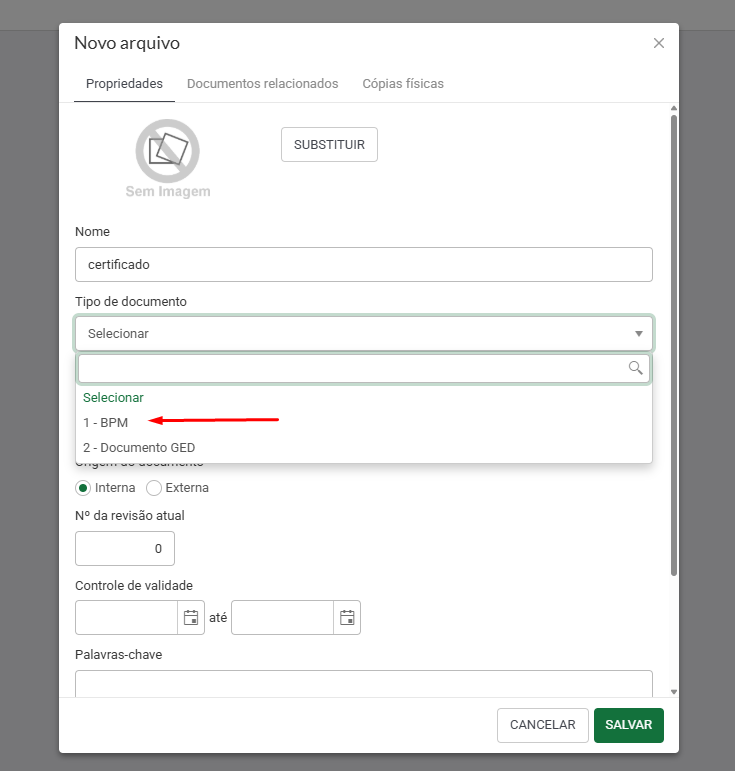The height and width of the screenshot is (771, 735).
Task: Click the dialog vertical scrollbar thumb
Action: pyautogui.click(x=674, y=345)
